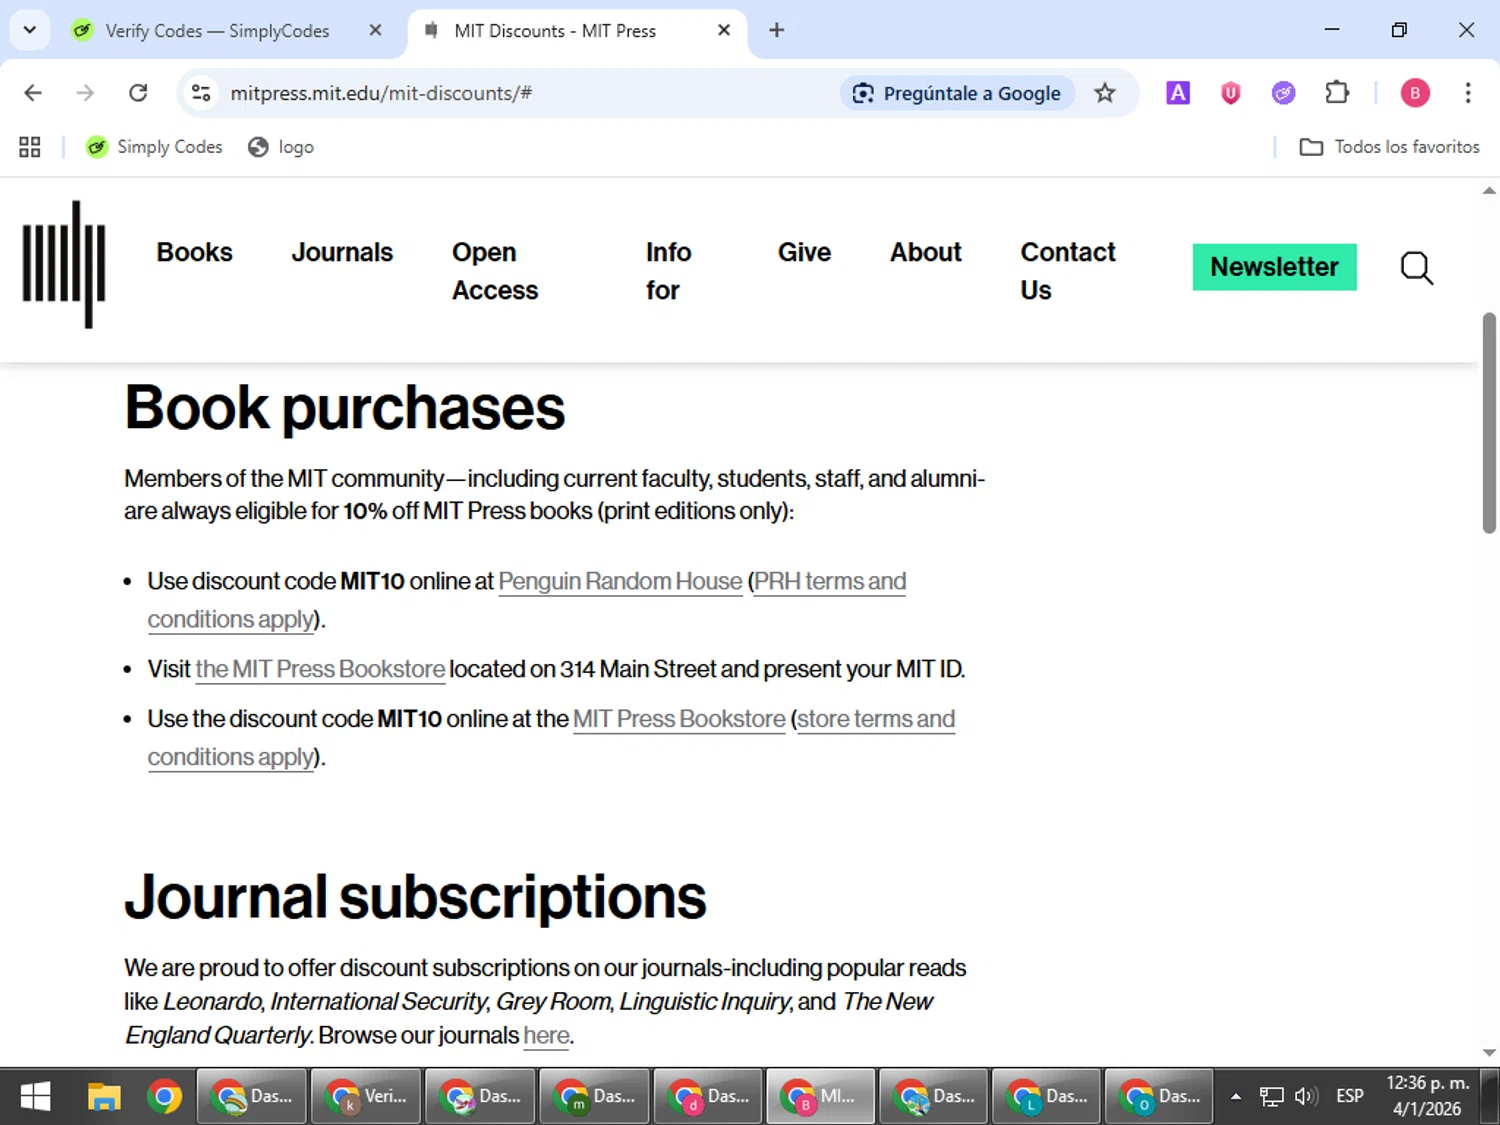Image resolution: width=1500 pixels, height=1125 pixels.
Task: Open MIT Press Bookstore online link
Action: point(679,719)
